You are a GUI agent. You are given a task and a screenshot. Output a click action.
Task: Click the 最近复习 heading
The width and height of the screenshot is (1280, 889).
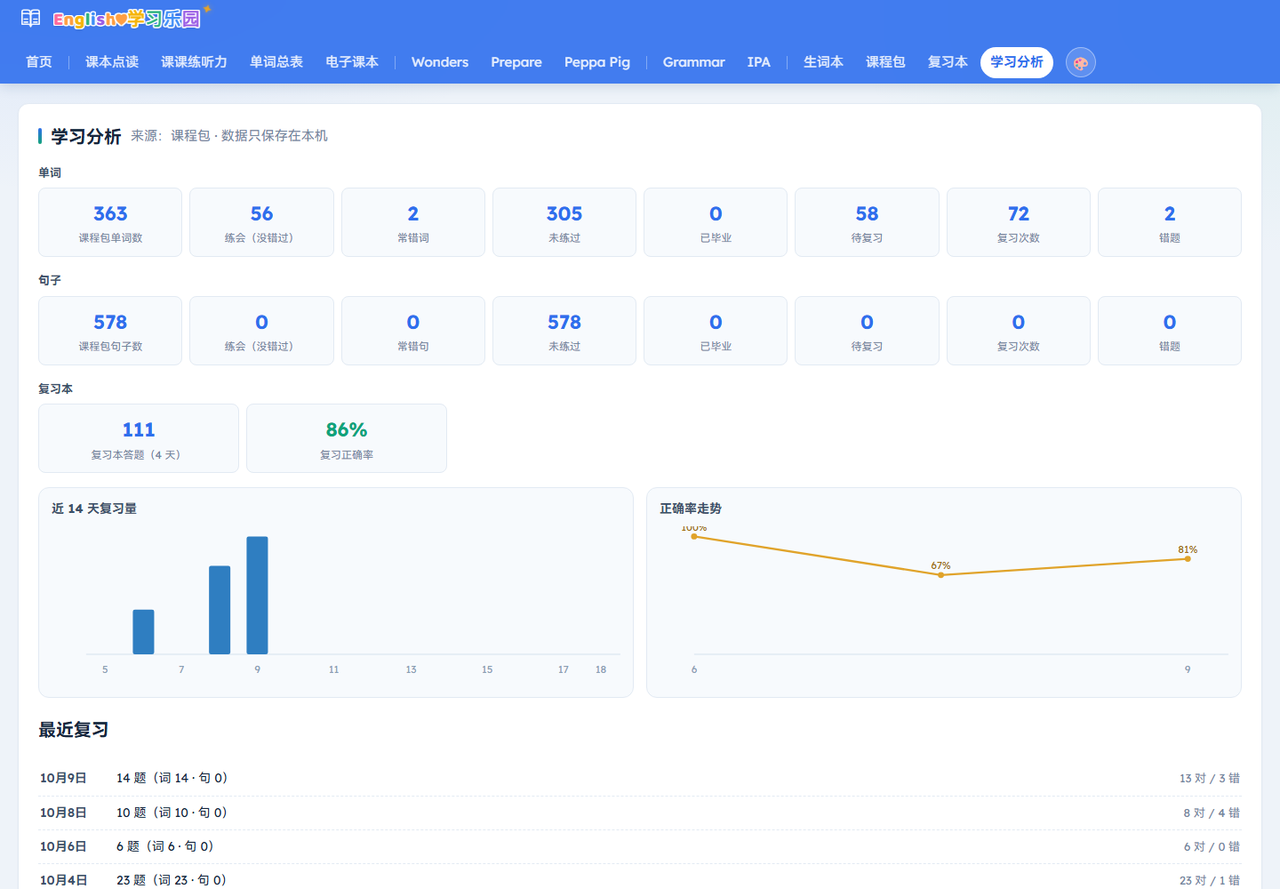tap(74, 730)
